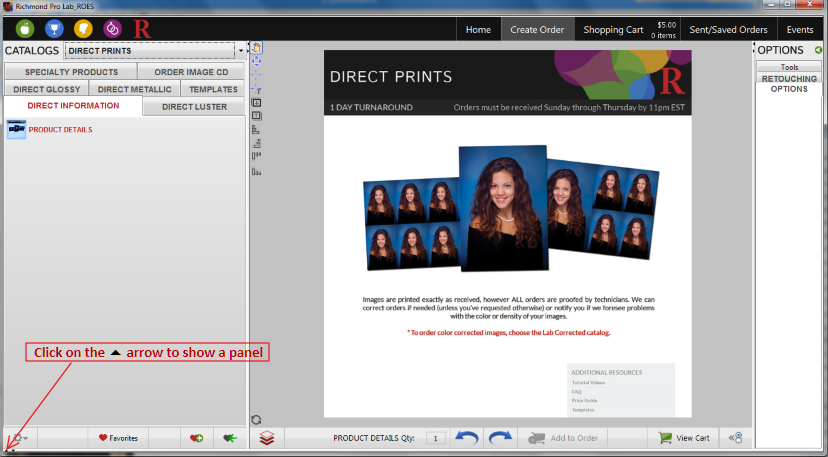This screenshot has height=457, width=828.
Task: Open Sent/Saved Orders page
Action: pos(728,29)
